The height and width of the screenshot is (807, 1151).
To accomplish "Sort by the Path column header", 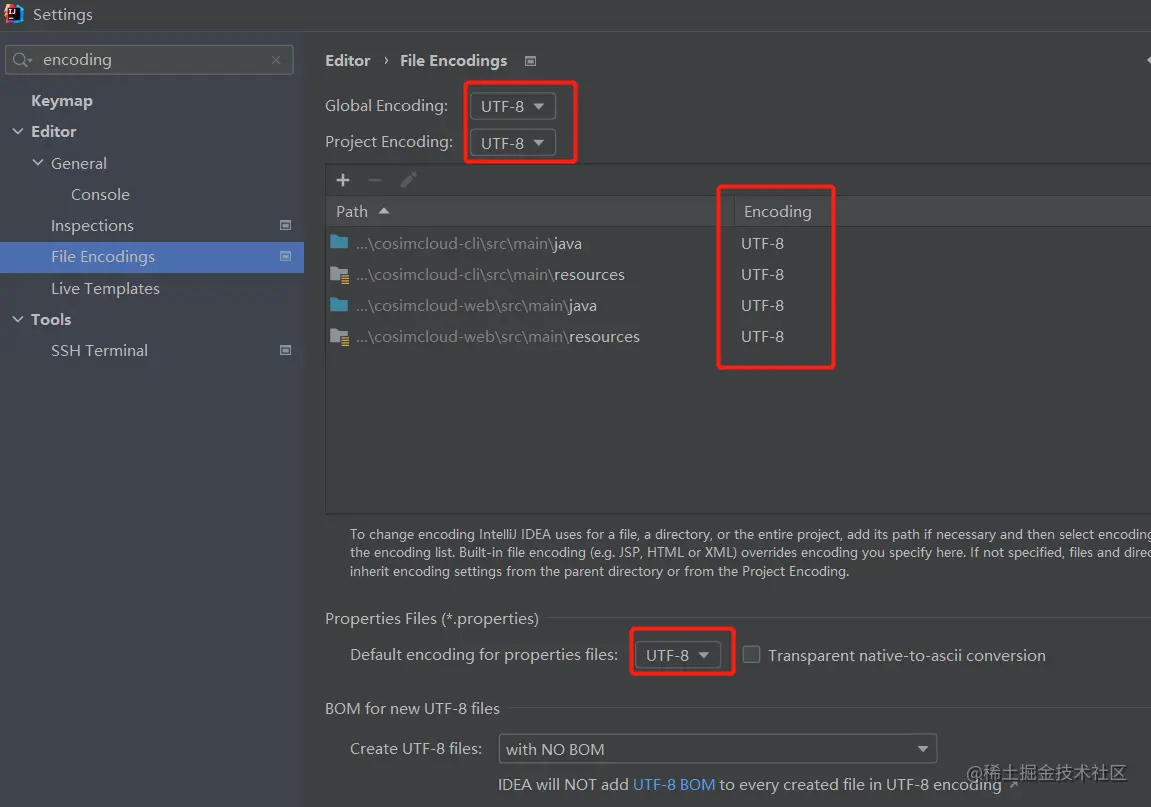I will coord(529,211).
